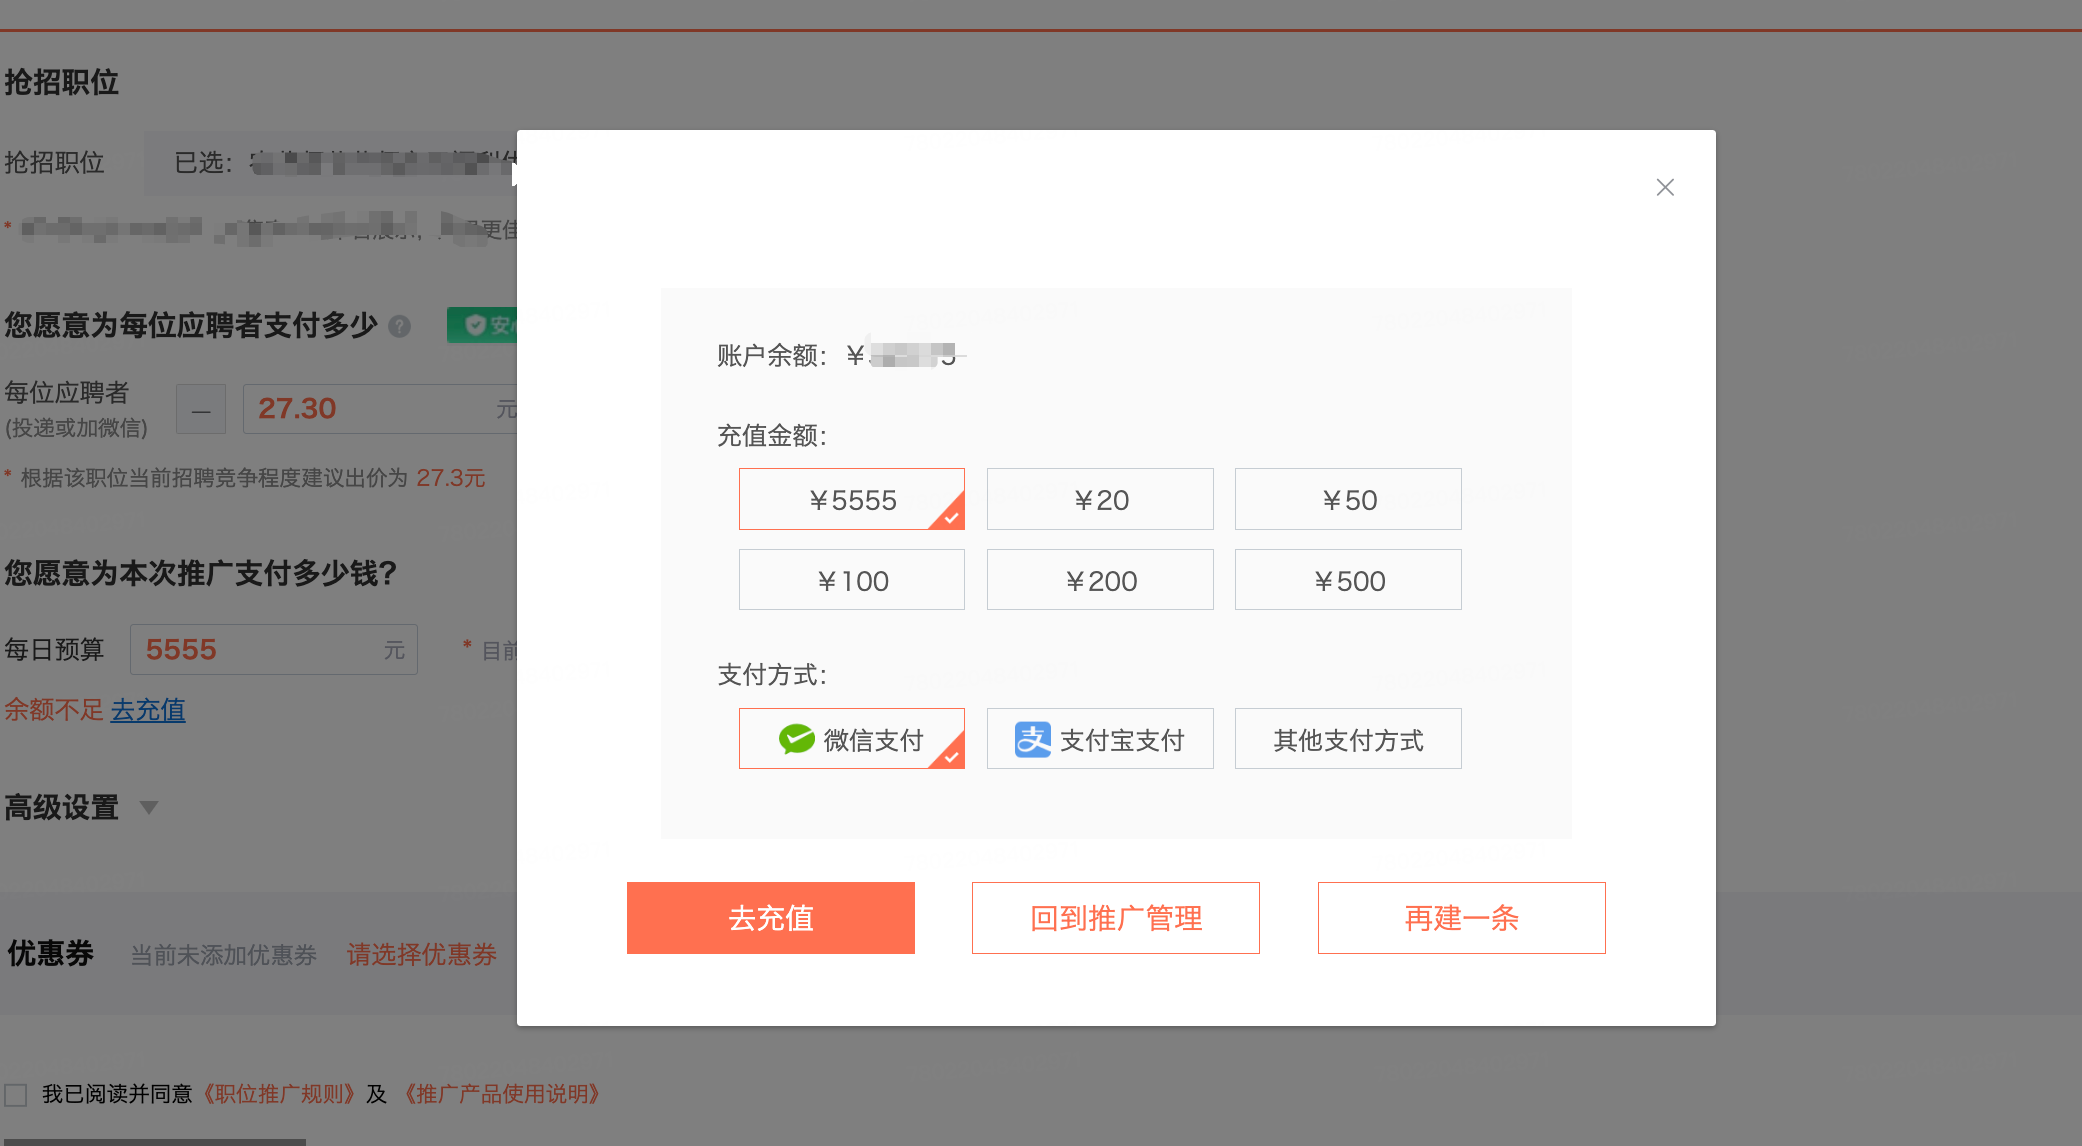Click the 支付方式 label
The width and height of the screenshot is (2082, 1146).
772,675
